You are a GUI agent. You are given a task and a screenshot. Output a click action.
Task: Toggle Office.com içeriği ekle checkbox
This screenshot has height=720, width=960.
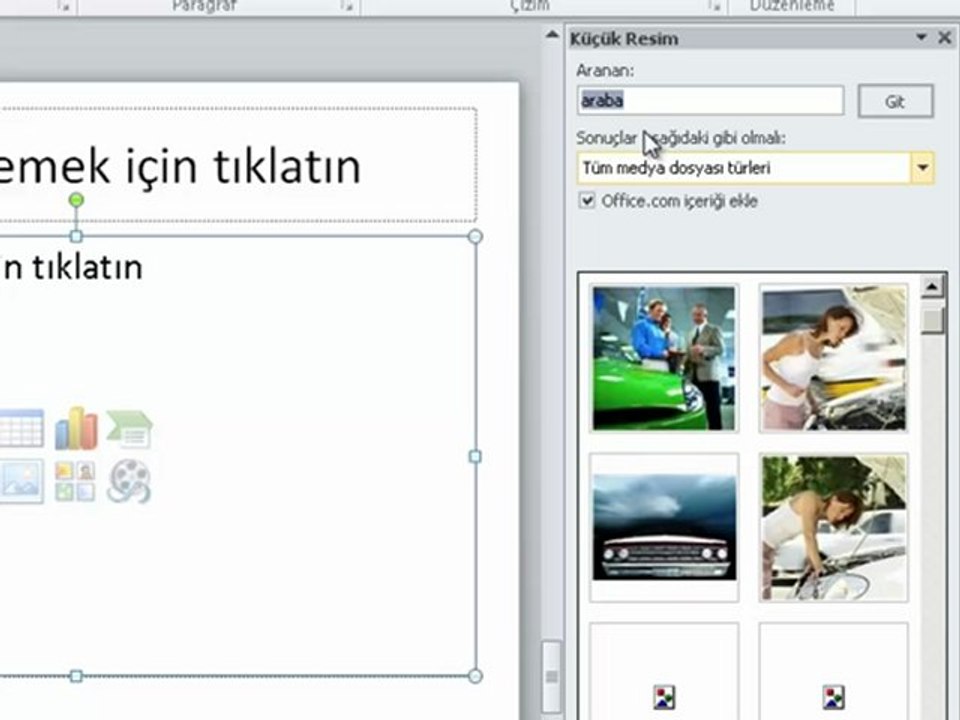[587, 201]
